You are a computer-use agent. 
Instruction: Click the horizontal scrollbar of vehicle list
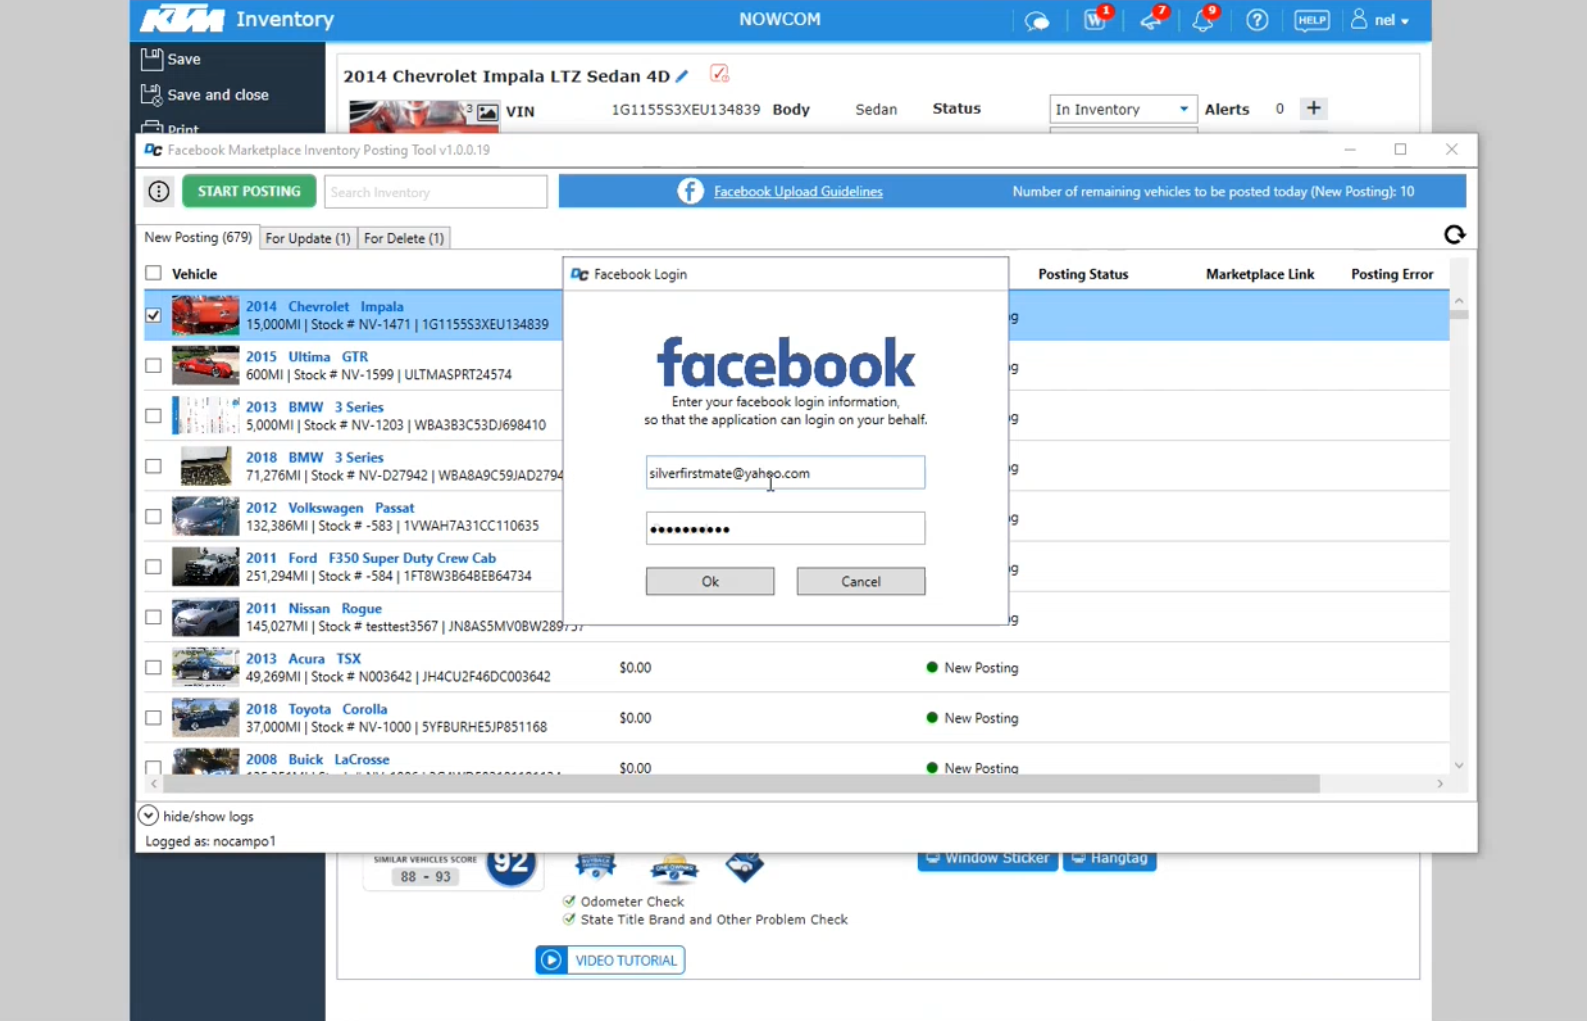click(x=741, y=784)
